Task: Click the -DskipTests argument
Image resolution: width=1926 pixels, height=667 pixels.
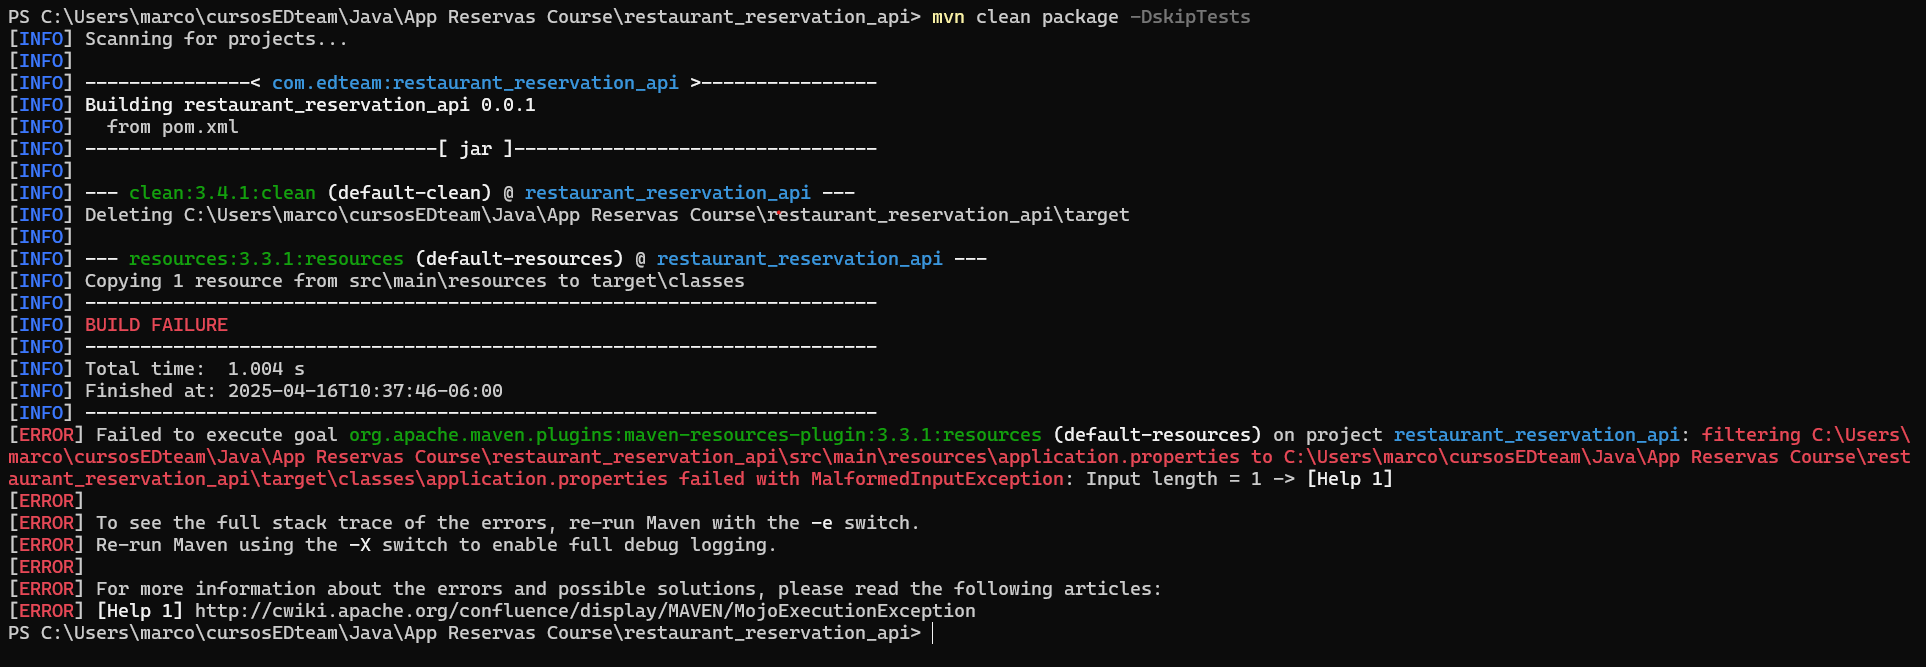Action: tap(1190, 17)
